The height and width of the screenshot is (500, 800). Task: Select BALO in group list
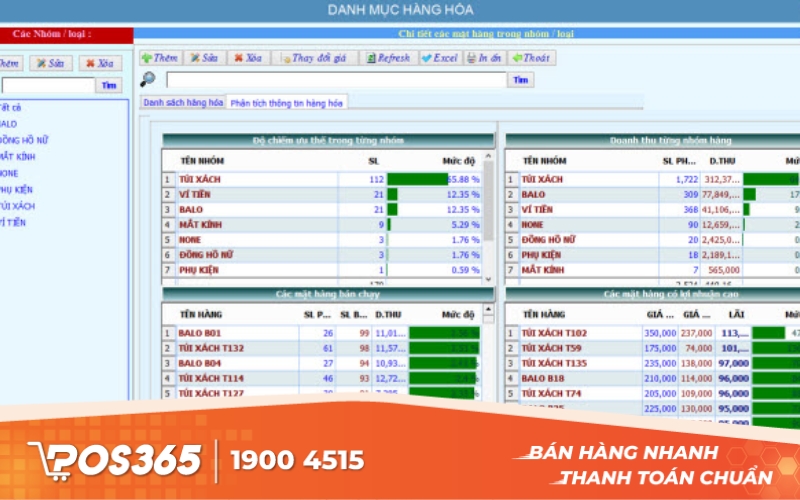[8, 124]
